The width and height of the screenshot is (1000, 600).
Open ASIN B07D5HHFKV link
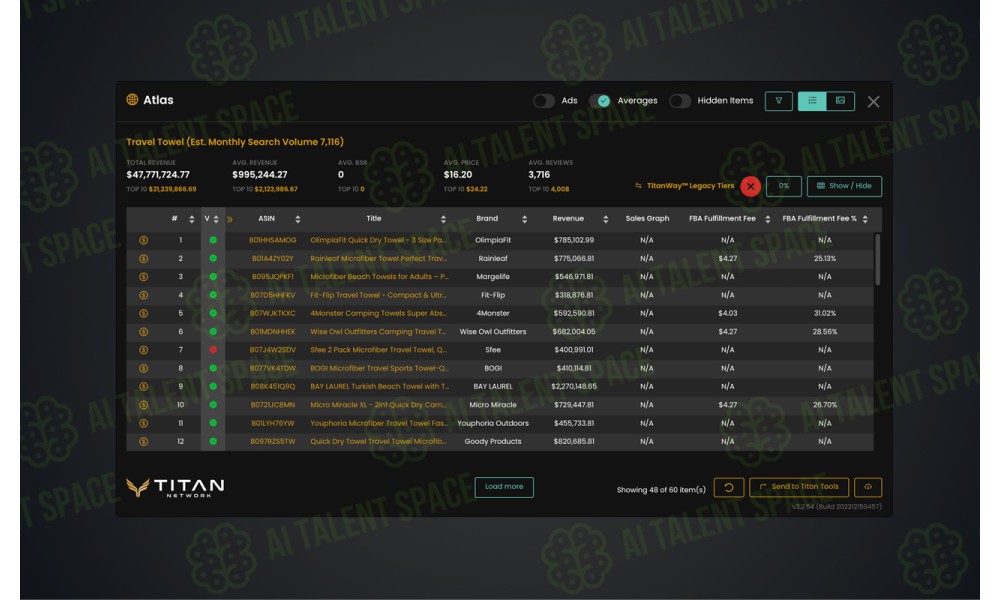point(273,295)
